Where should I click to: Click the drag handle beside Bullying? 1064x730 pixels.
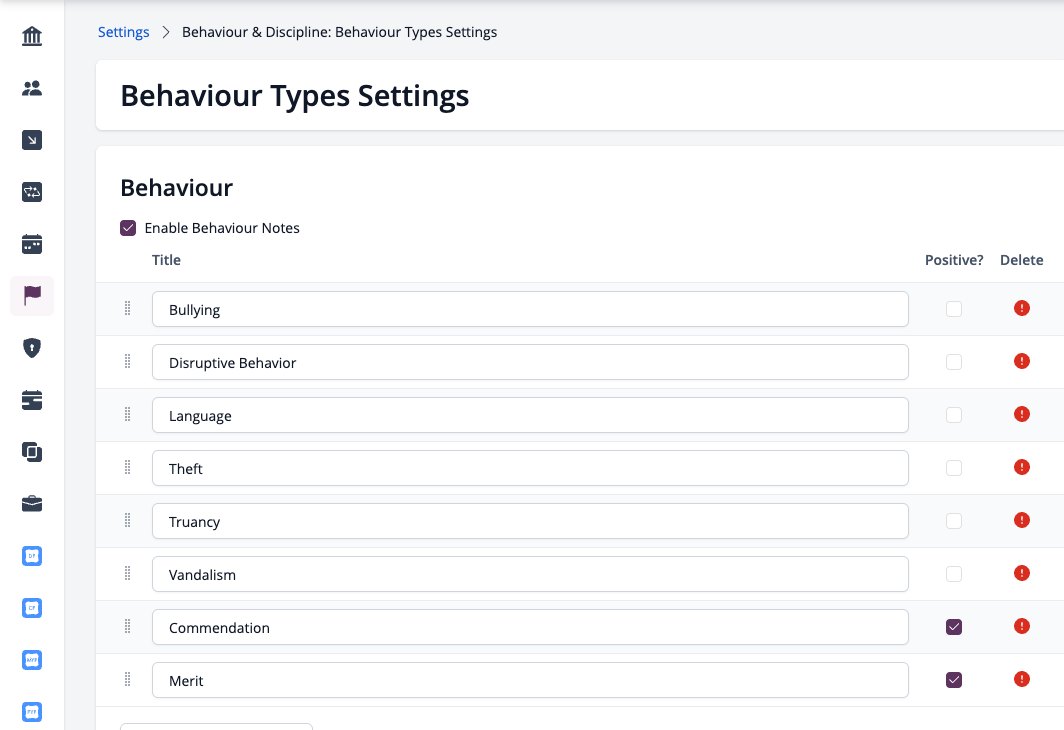coord(128,309)
